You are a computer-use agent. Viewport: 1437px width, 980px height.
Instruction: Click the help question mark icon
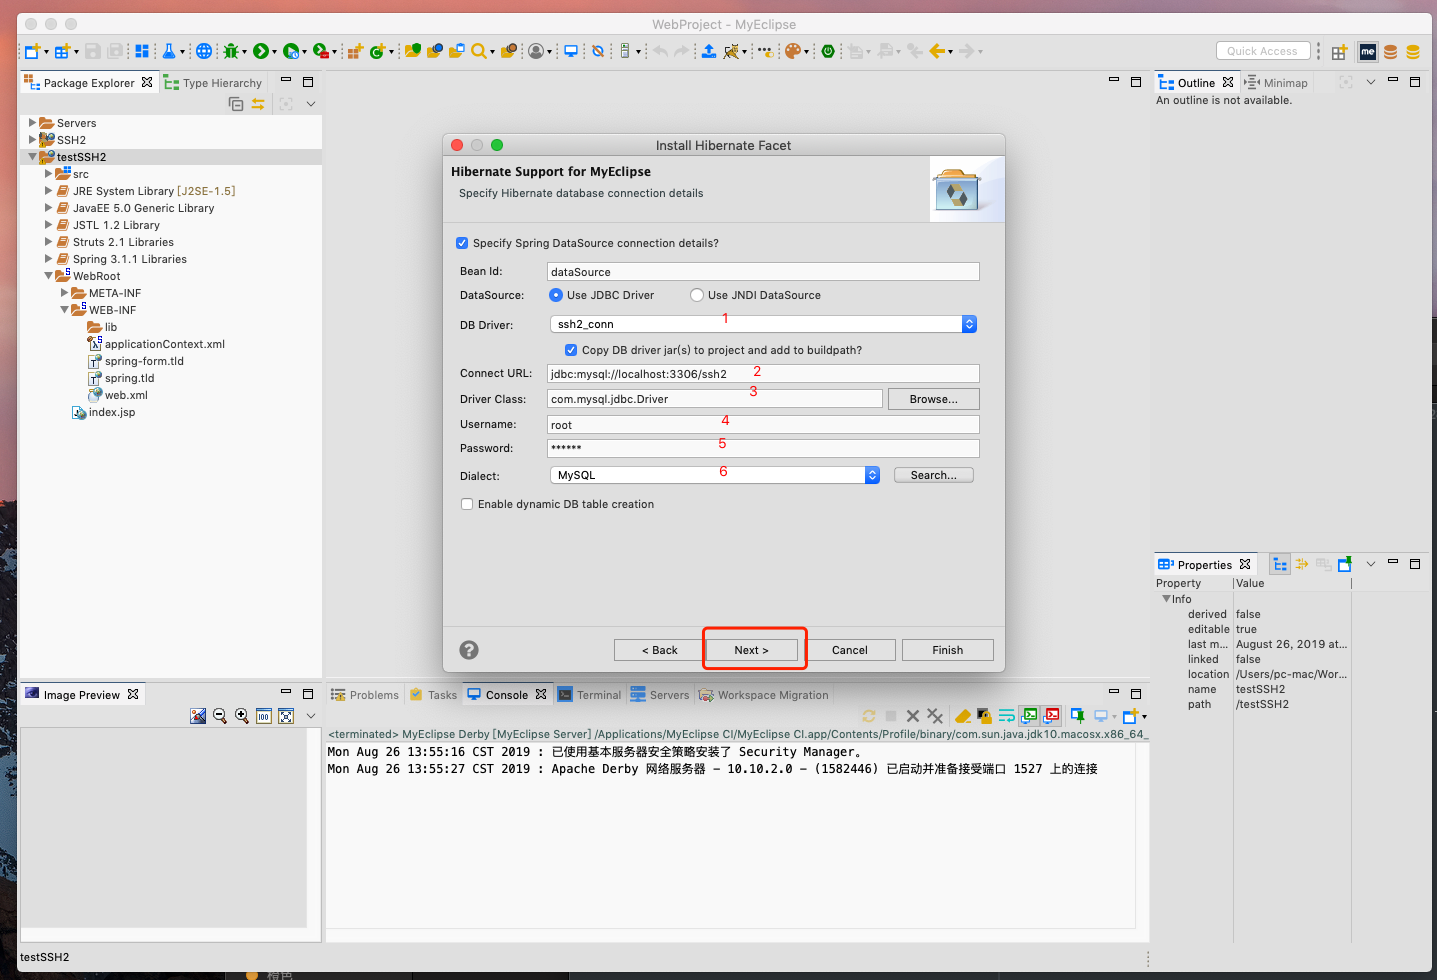click(x=469, y=650)
